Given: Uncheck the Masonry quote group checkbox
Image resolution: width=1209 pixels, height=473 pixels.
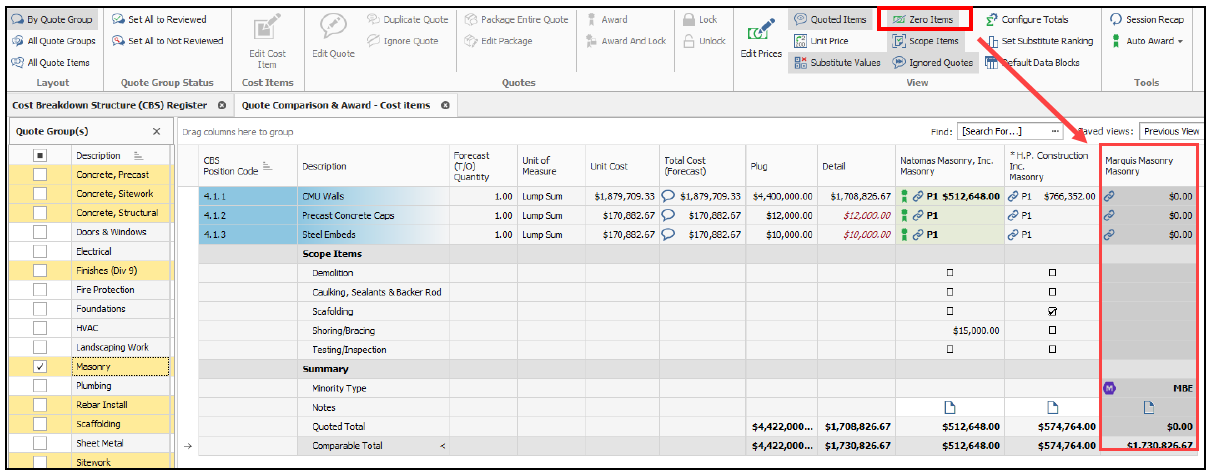Looking at the screenshot, I should point(40,367).
